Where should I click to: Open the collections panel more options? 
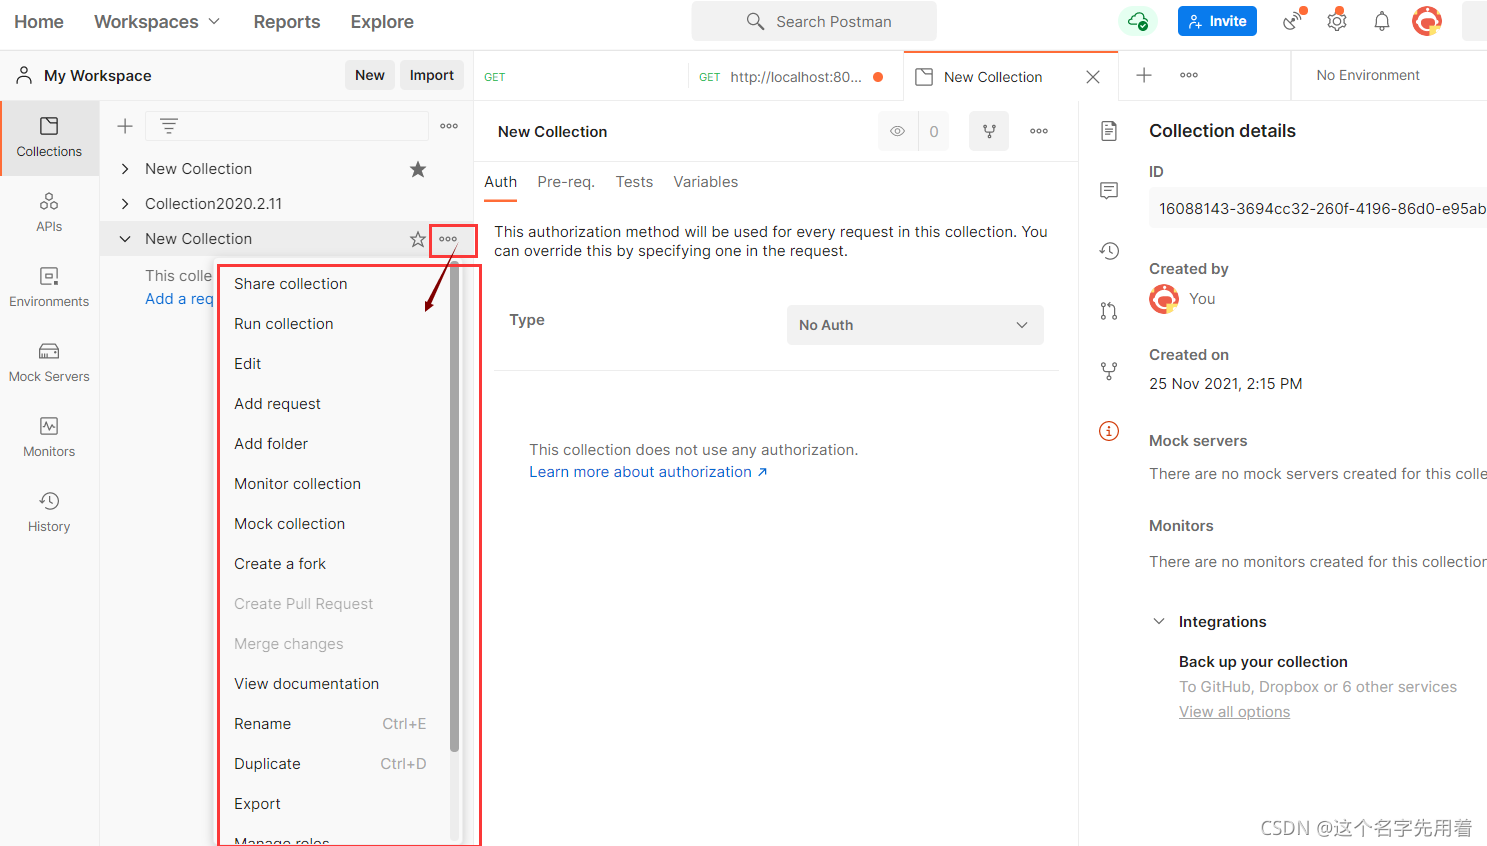449,126
